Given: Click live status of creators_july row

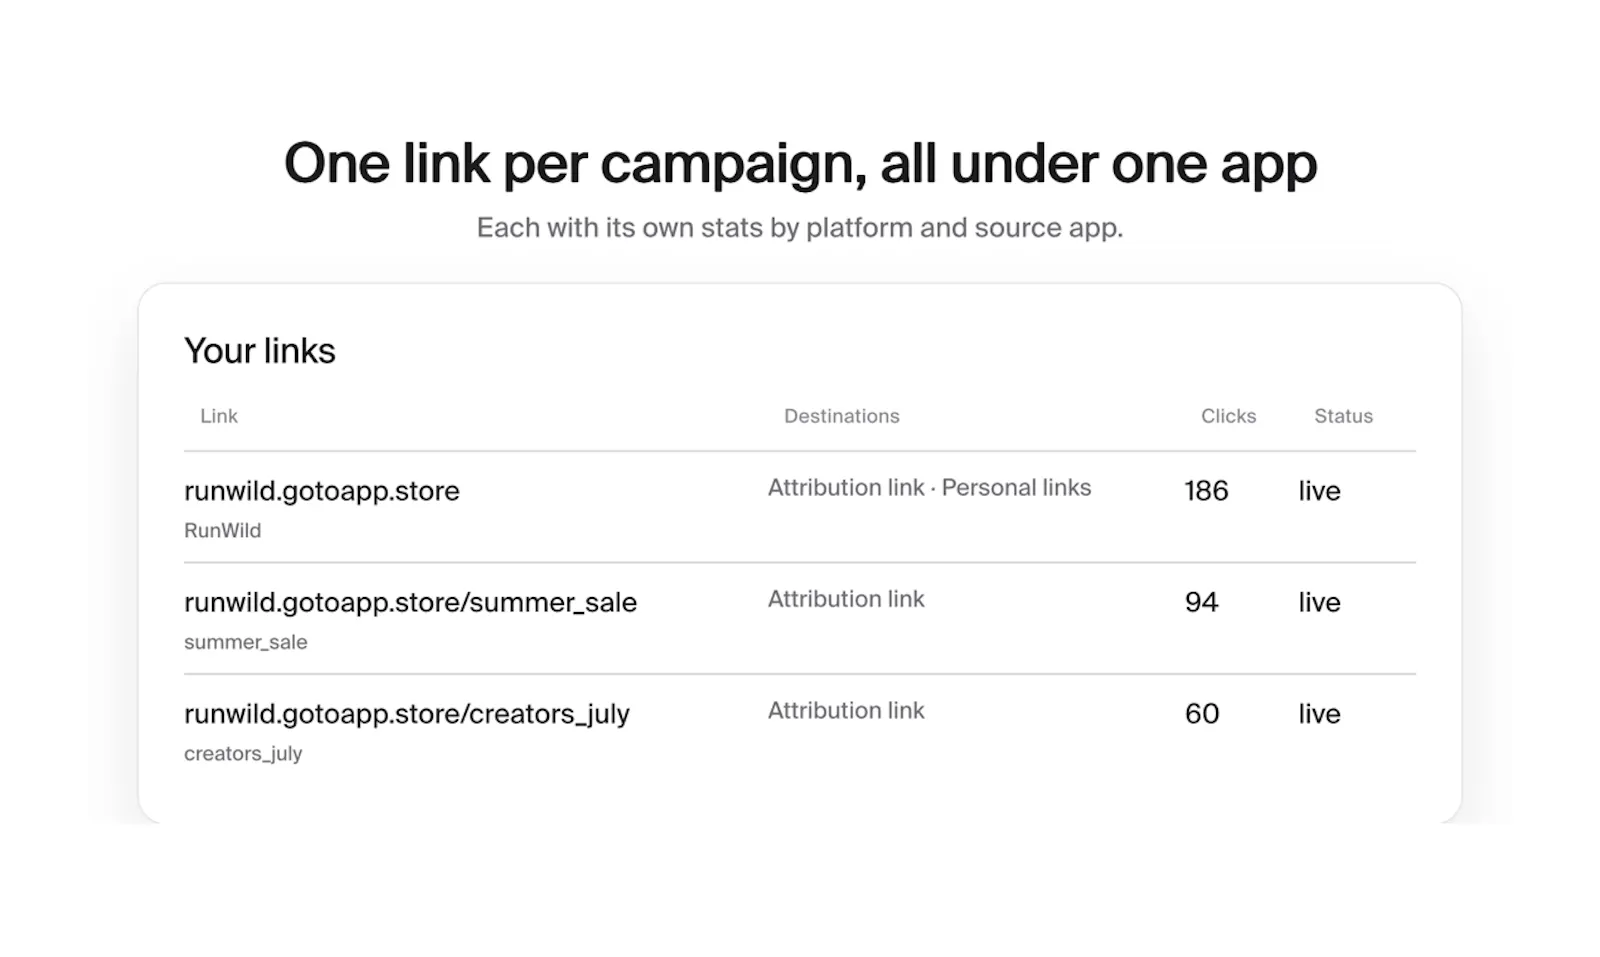Looking at the screenshot, I should click(x=1320, y=714).
